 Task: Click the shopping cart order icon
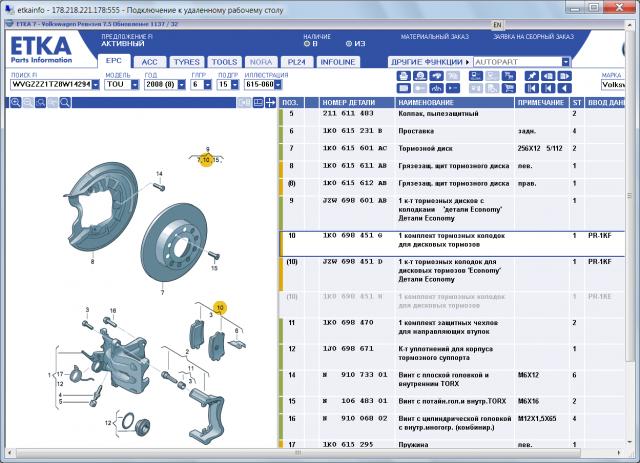[x=509, y=88]
